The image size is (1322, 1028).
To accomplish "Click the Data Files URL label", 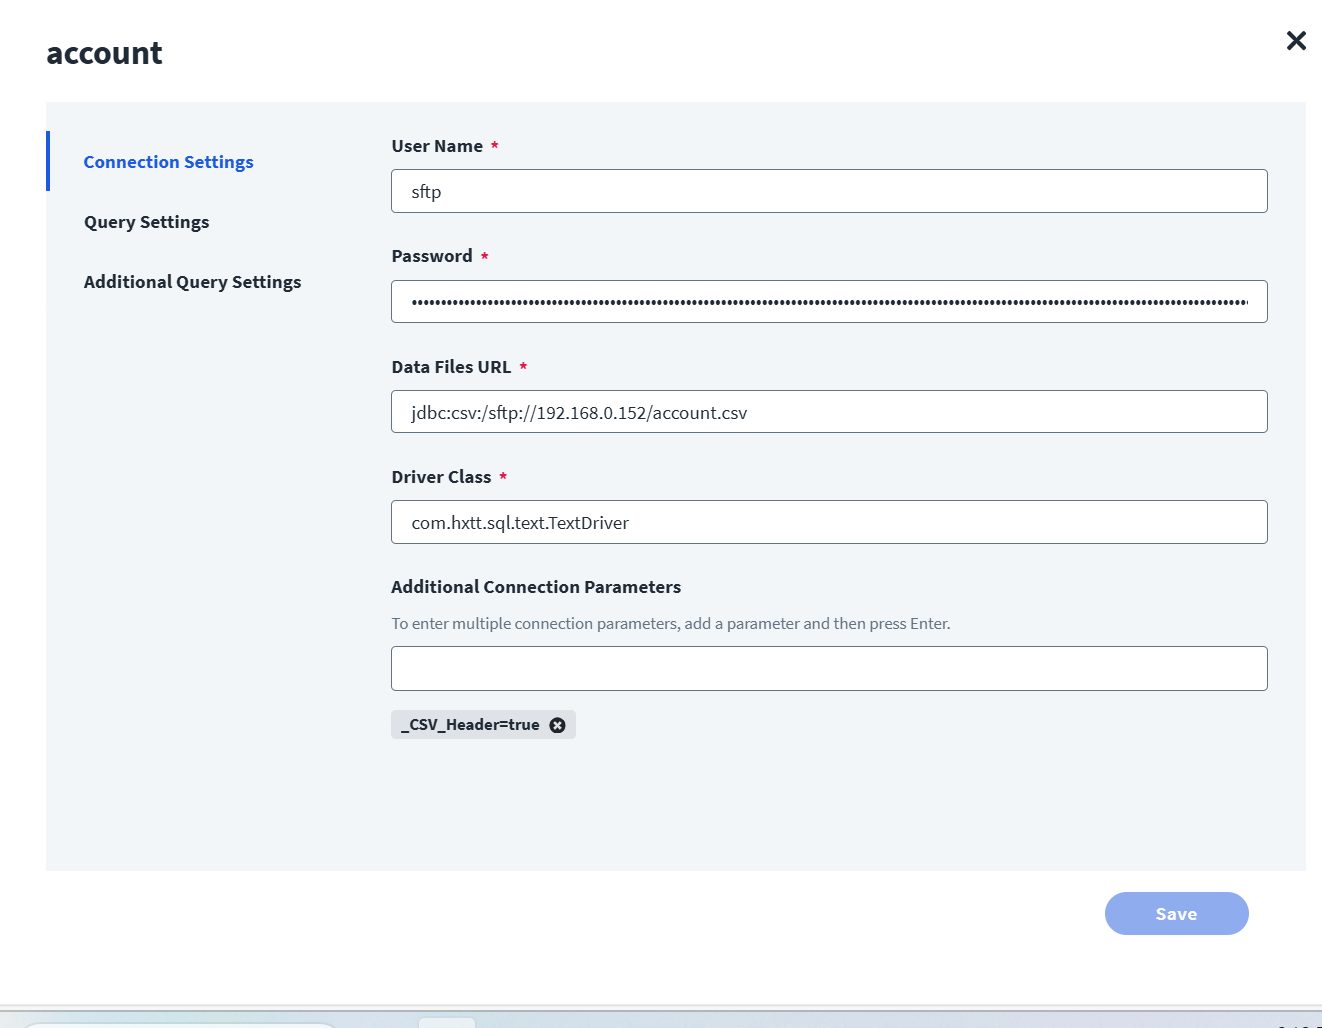I will pyautogui.click(x=451, y=367).
